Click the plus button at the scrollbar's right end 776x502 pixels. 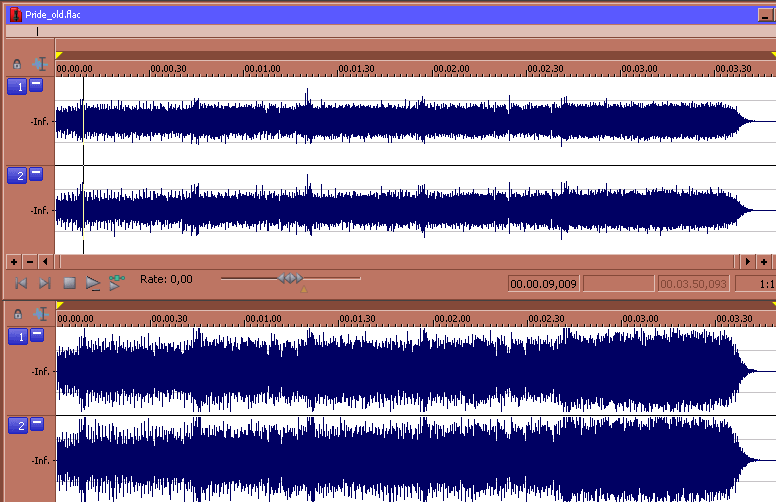pos(764,261)
